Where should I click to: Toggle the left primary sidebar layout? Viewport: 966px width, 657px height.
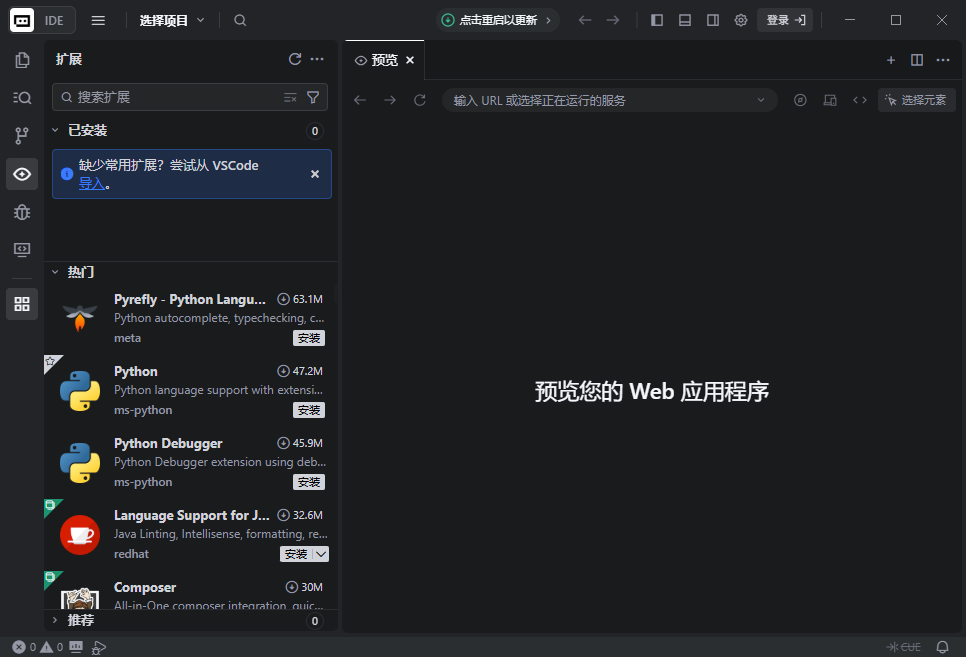coord(657,20)
